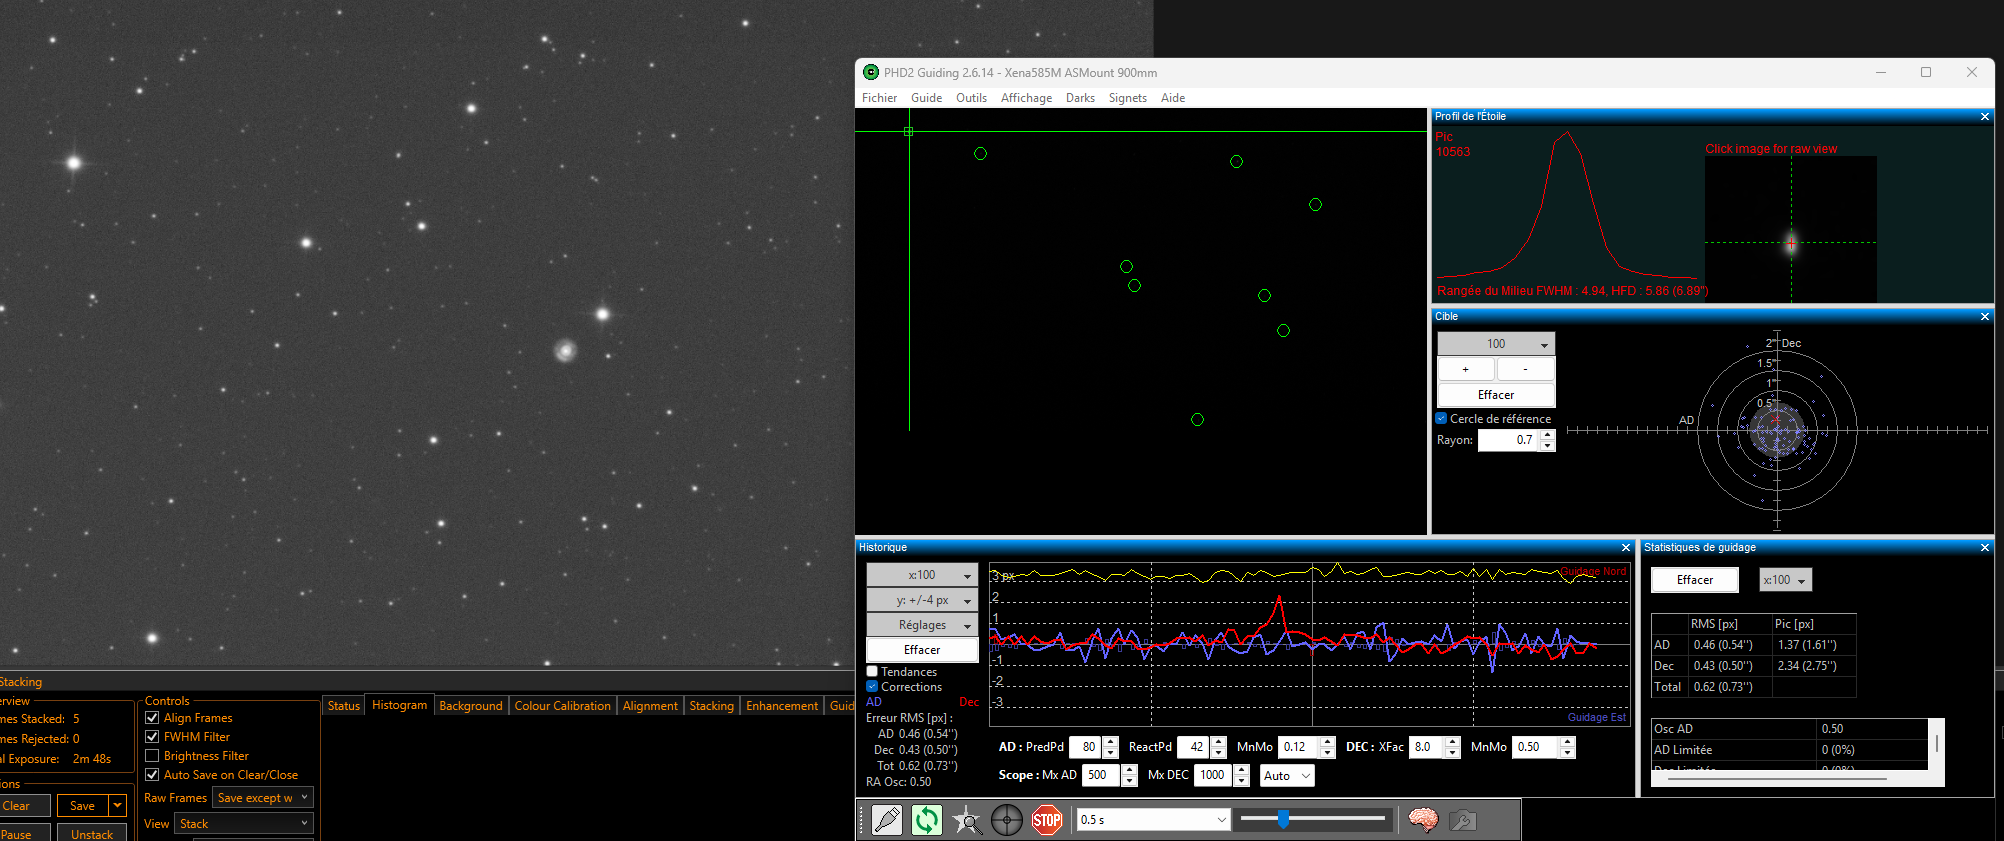
Task: Click the auto-select guide star icon
Action: [966, 820]
